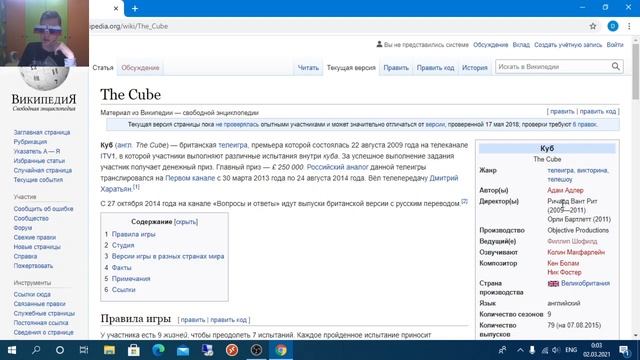Open Microsoft Store from taskbar
Screen dimensions: 640x360
[133, 350]
